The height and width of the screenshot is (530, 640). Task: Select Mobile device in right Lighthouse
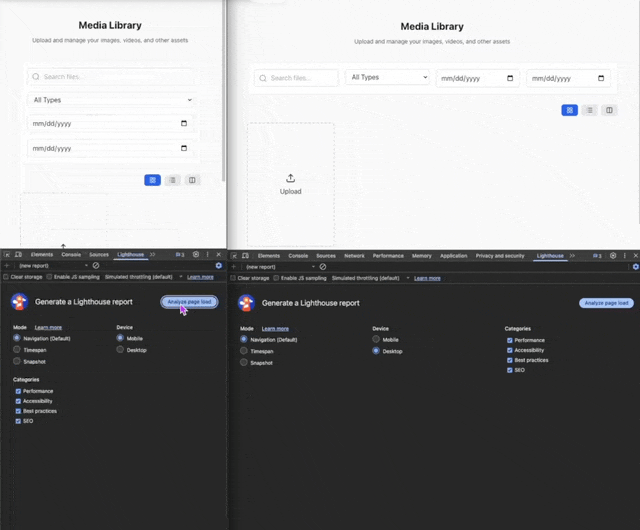[376, 339]
